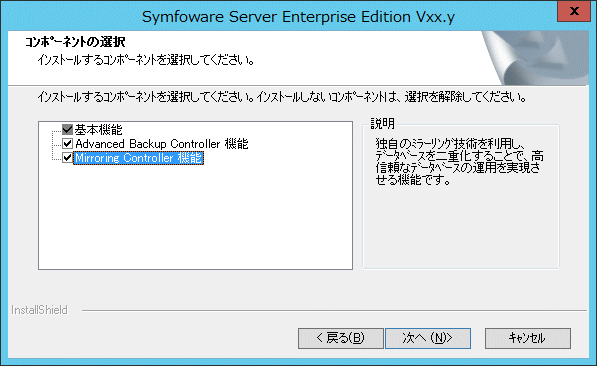Screen dimensions: 597x366
Task: Select the 基本機能 tree item label
Action: coord(99,130)
